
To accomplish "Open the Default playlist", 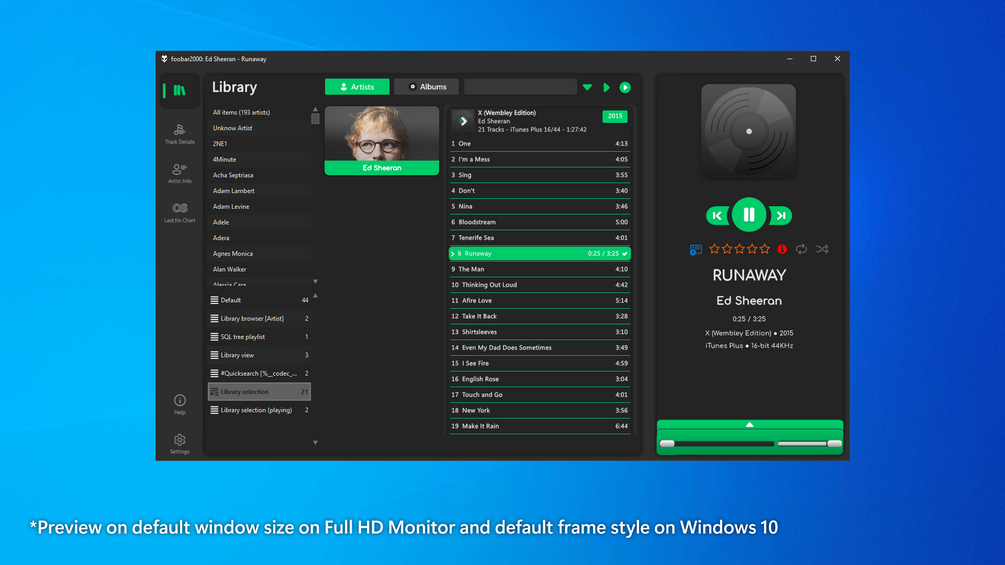I will coord(260,300).
